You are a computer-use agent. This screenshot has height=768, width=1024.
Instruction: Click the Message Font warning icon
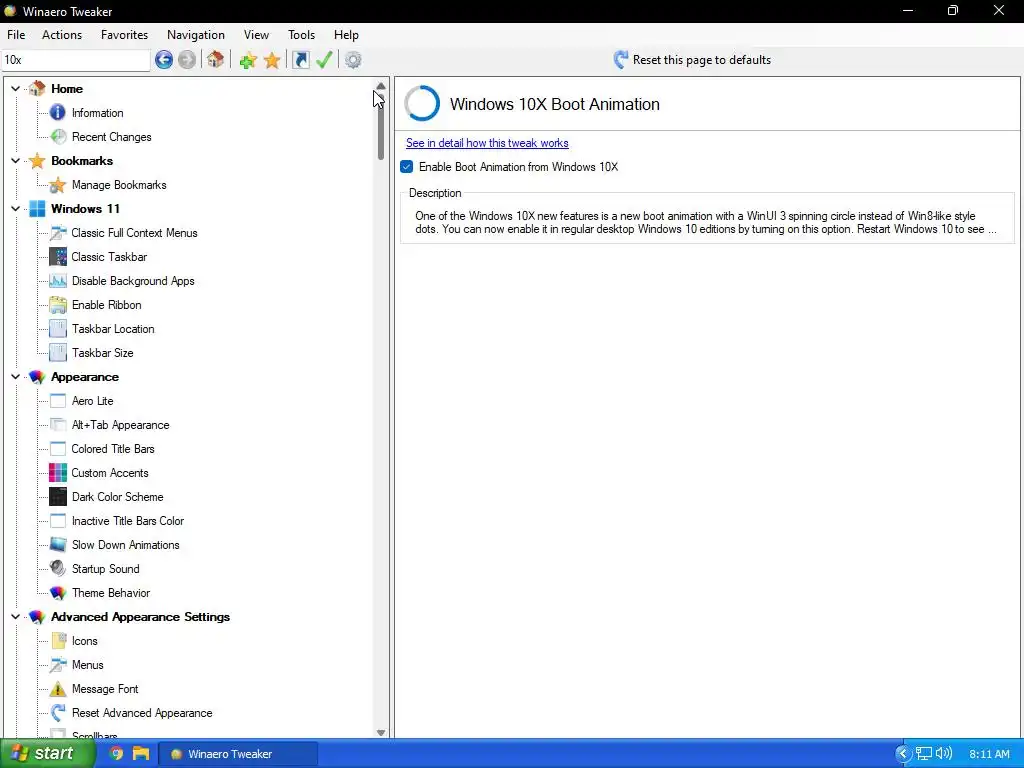(x=58, y=689)
